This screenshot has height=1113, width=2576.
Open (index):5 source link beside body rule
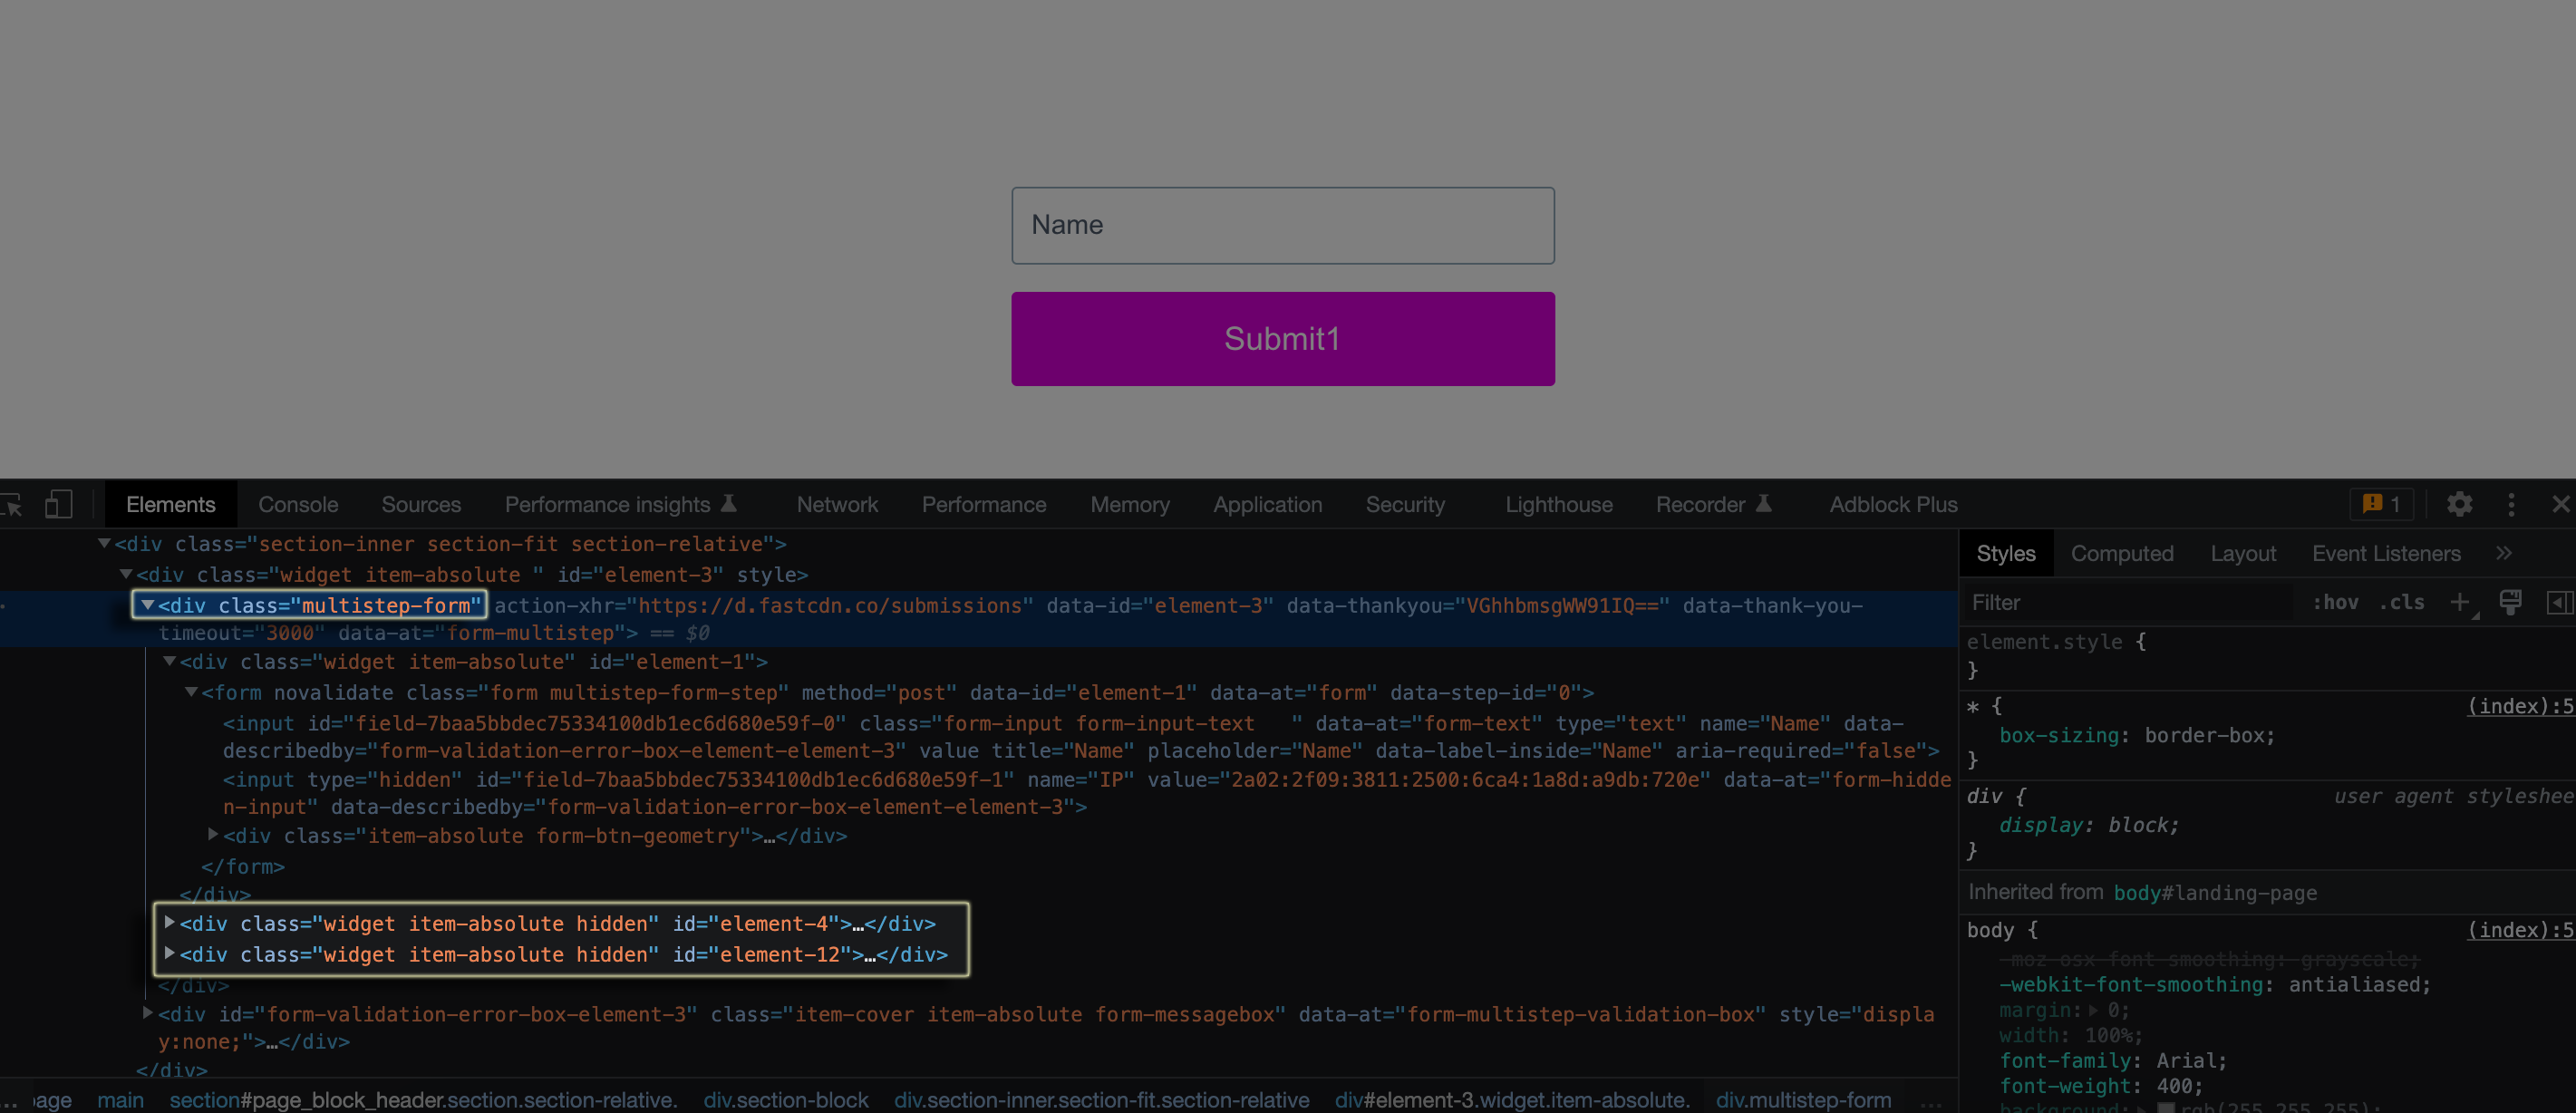(2520, 930)
